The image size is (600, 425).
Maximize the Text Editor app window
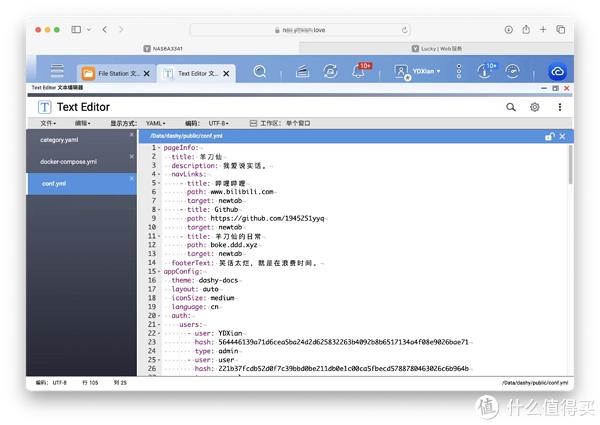(555, 88)
